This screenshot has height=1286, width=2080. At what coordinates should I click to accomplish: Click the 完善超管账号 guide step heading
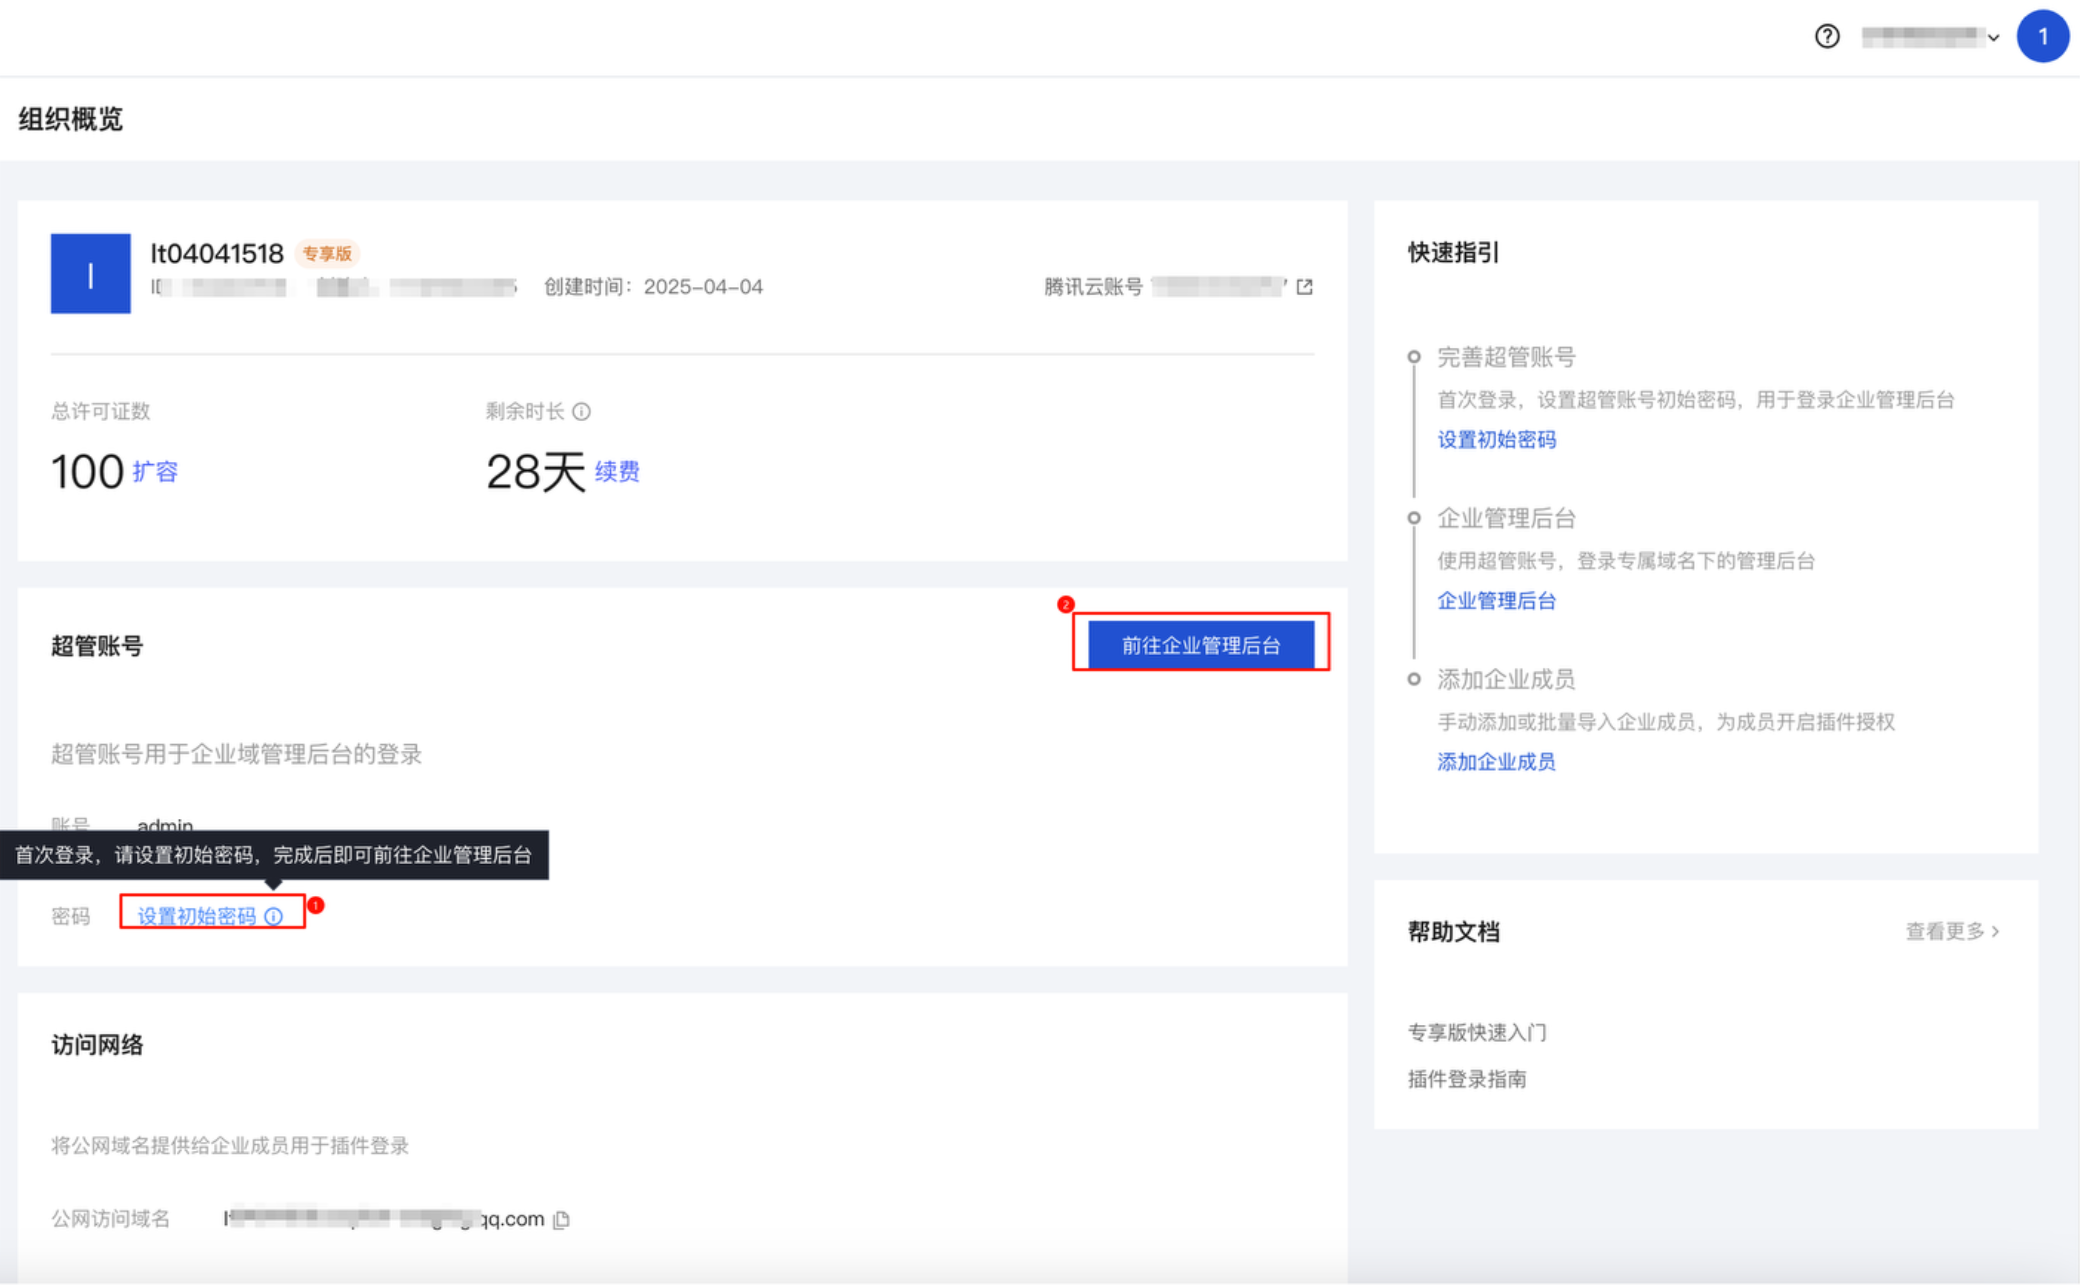(1506, 357)
